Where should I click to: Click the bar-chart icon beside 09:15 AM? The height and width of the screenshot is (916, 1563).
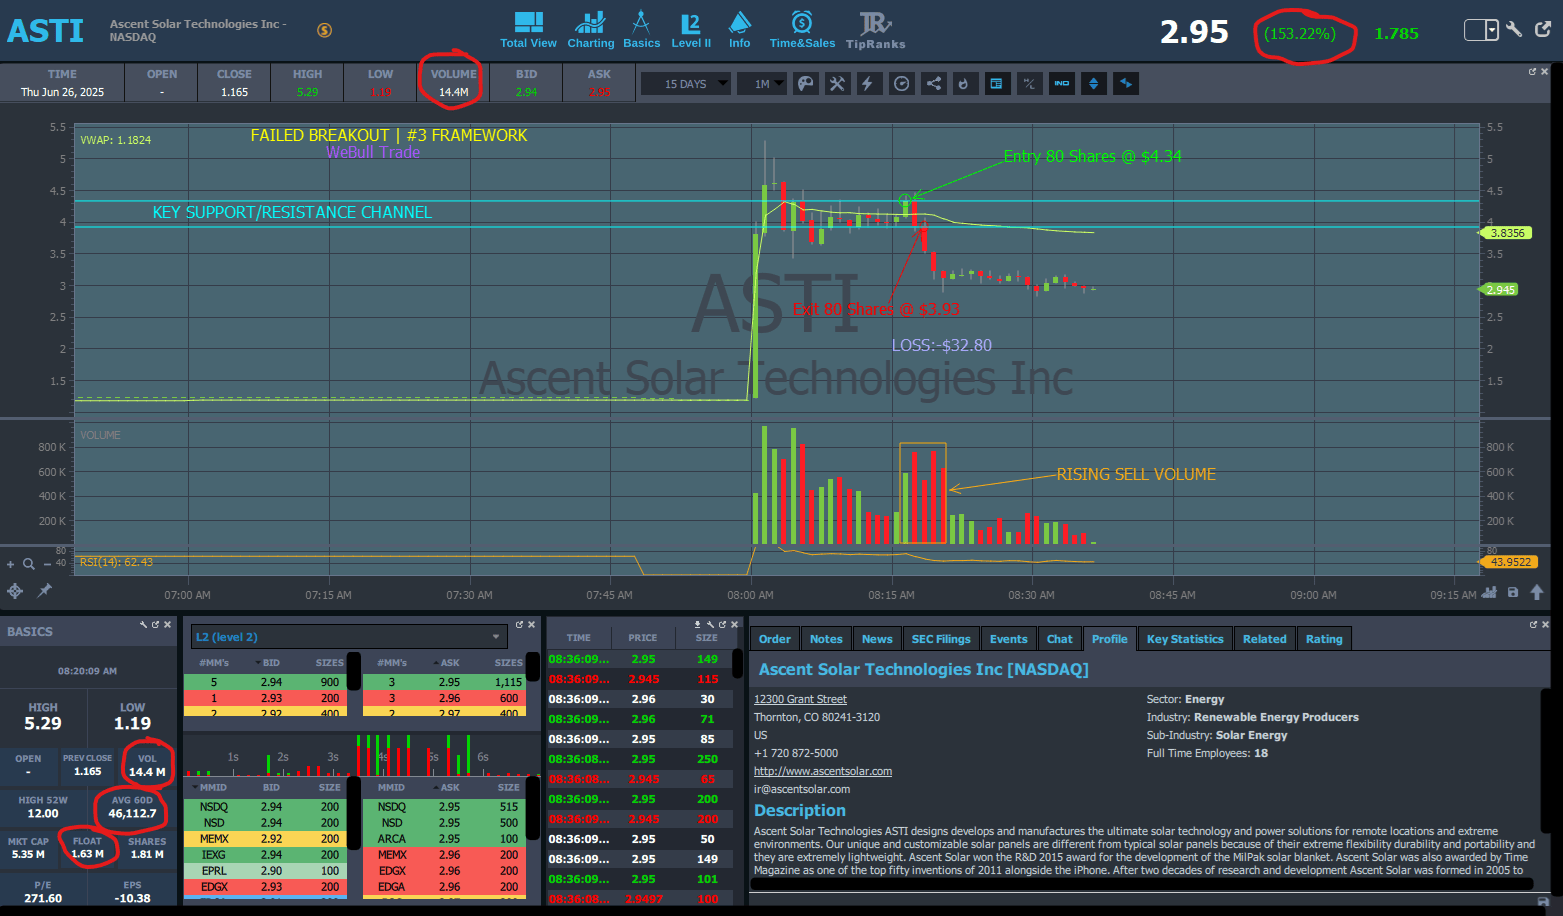click(x=1489, y=593)
